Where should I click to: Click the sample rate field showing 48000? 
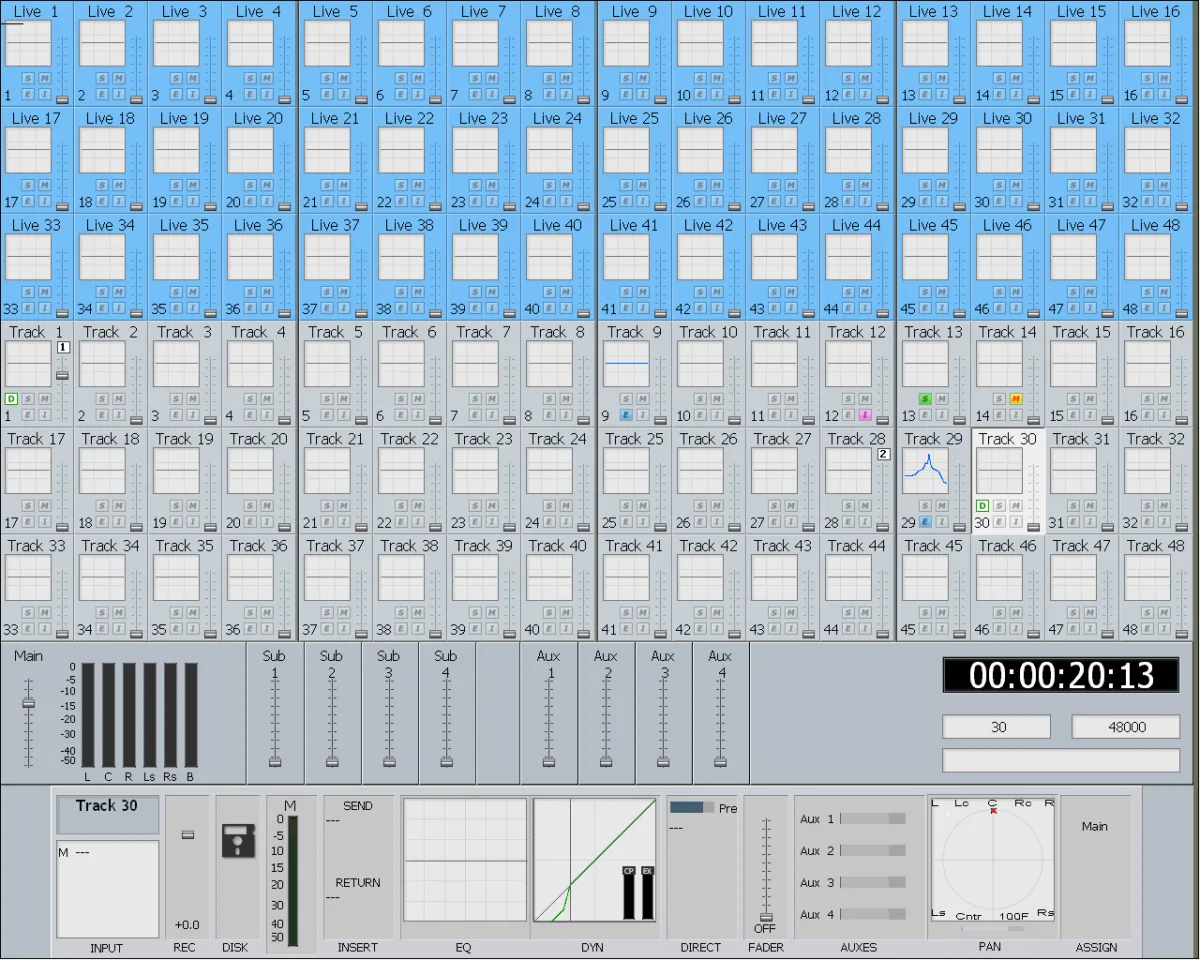[x=1126, y=727]
